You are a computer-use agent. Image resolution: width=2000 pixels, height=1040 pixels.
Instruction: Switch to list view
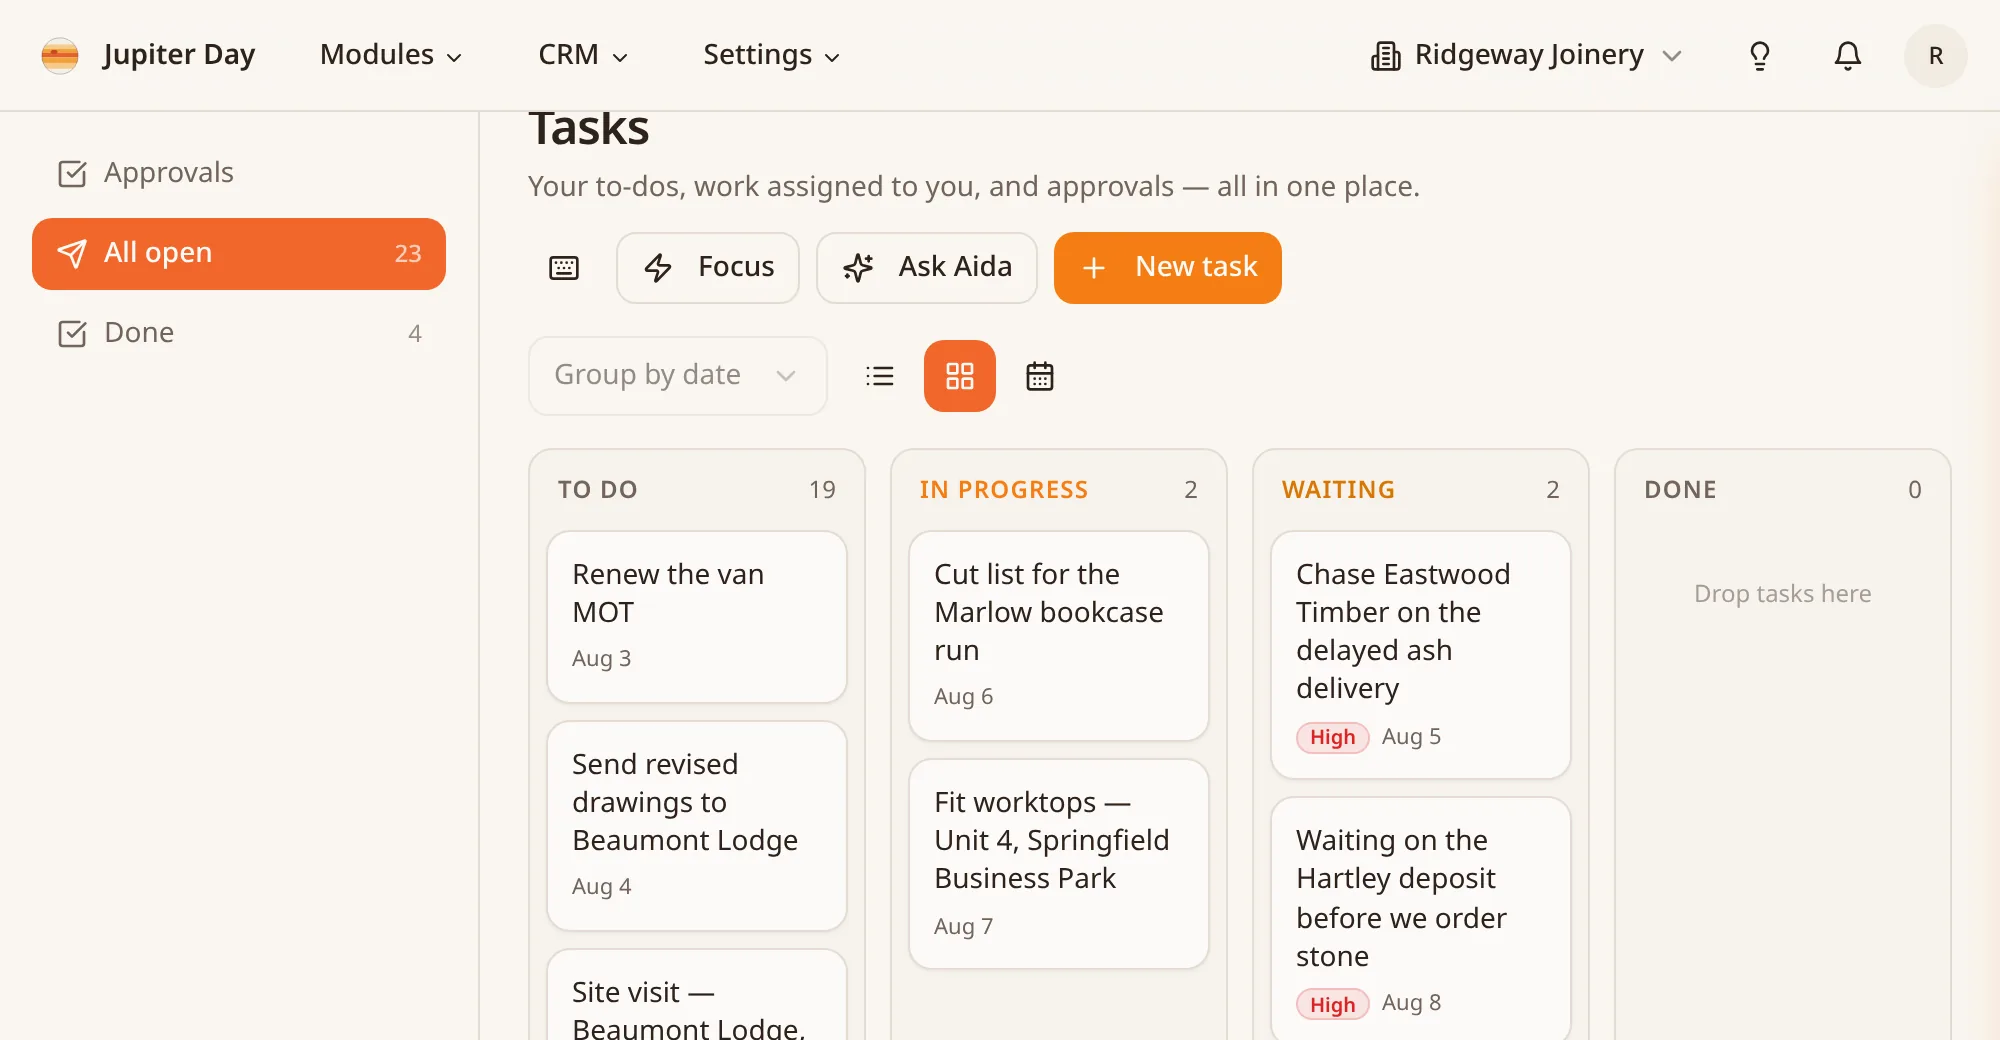point(880,376)
